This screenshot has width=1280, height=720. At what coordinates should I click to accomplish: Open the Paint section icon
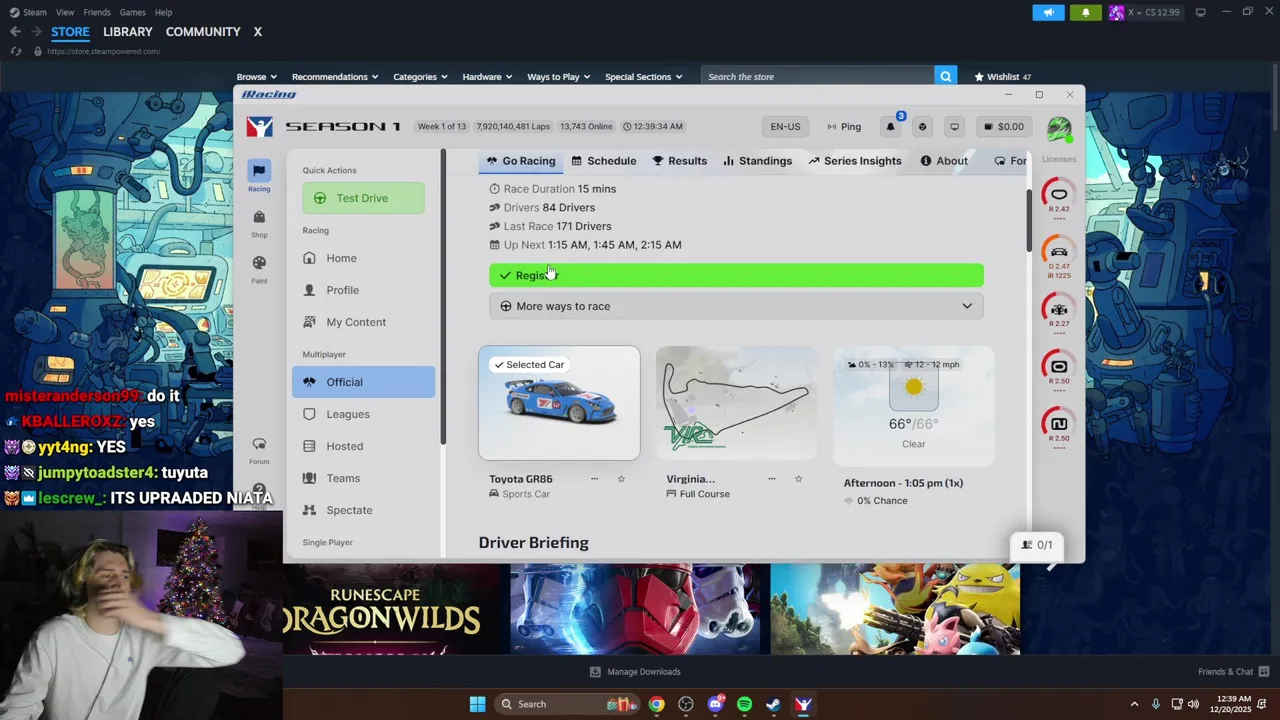pos(259,269)
